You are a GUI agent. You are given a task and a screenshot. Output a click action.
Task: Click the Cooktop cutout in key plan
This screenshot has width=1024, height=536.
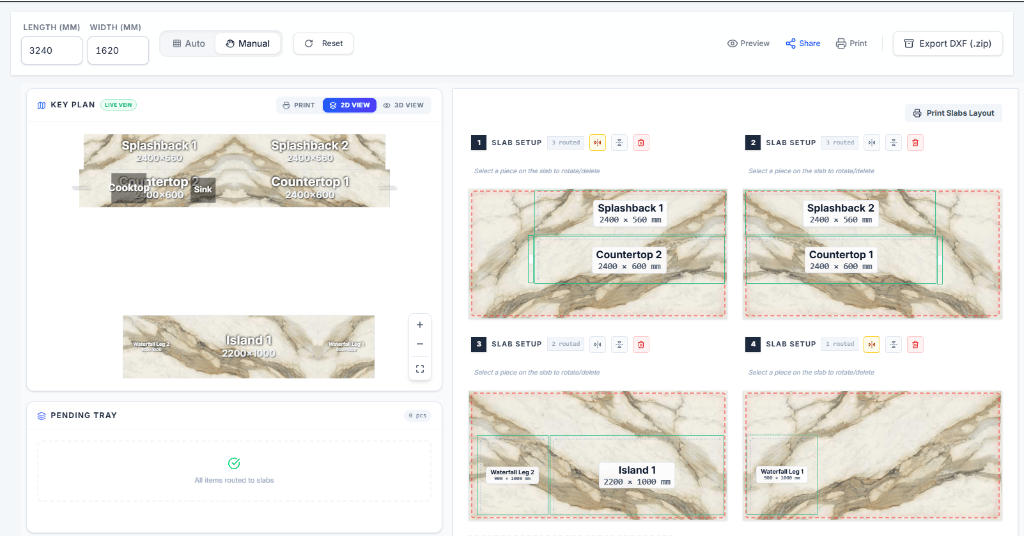pos(129,188)
